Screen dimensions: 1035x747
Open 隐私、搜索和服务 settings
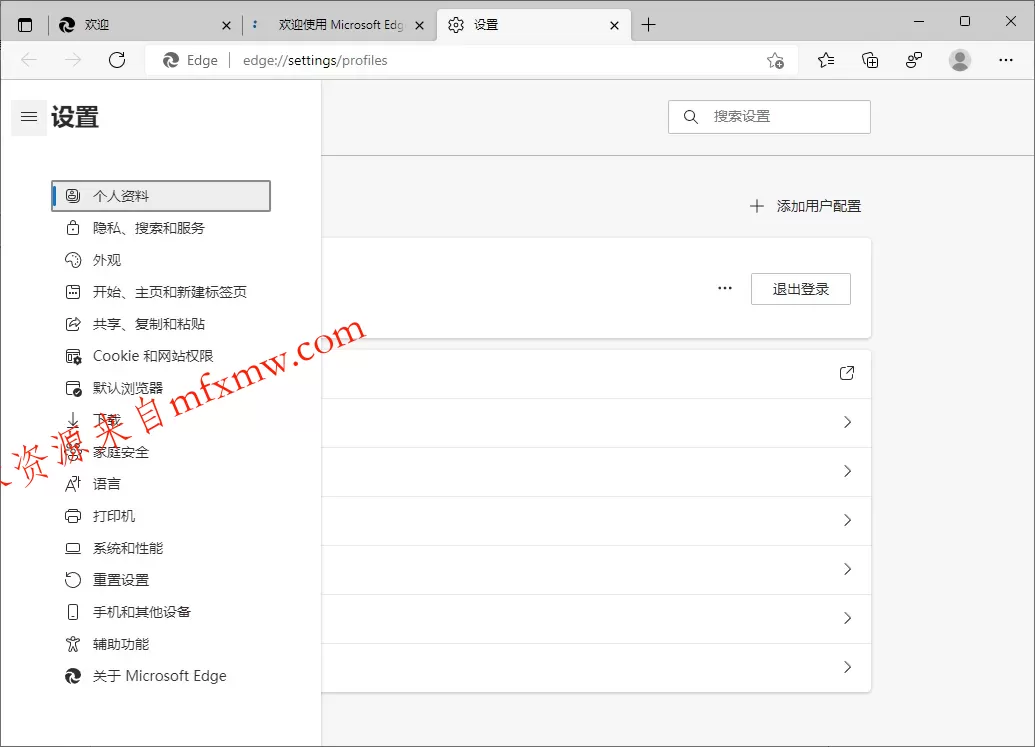161,228
